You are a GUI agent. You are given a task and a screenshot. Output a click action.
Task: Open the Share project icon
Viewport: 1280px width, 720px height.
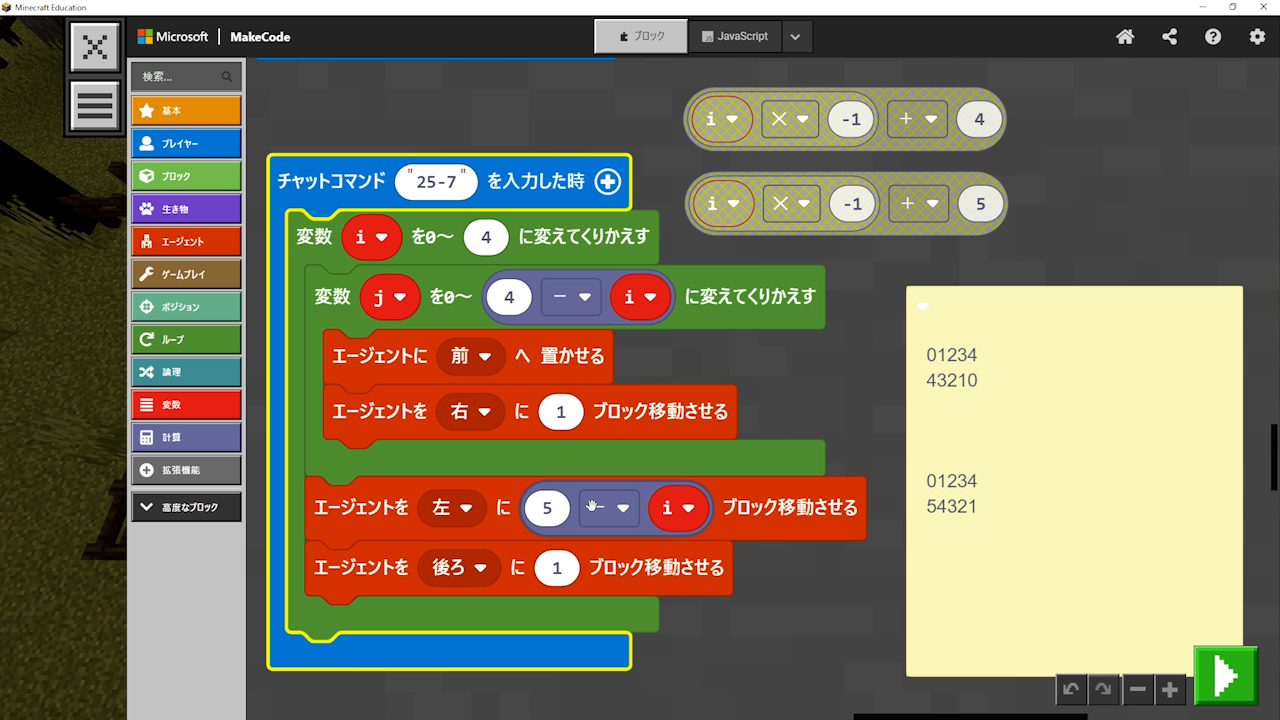tap(1169, 37)
